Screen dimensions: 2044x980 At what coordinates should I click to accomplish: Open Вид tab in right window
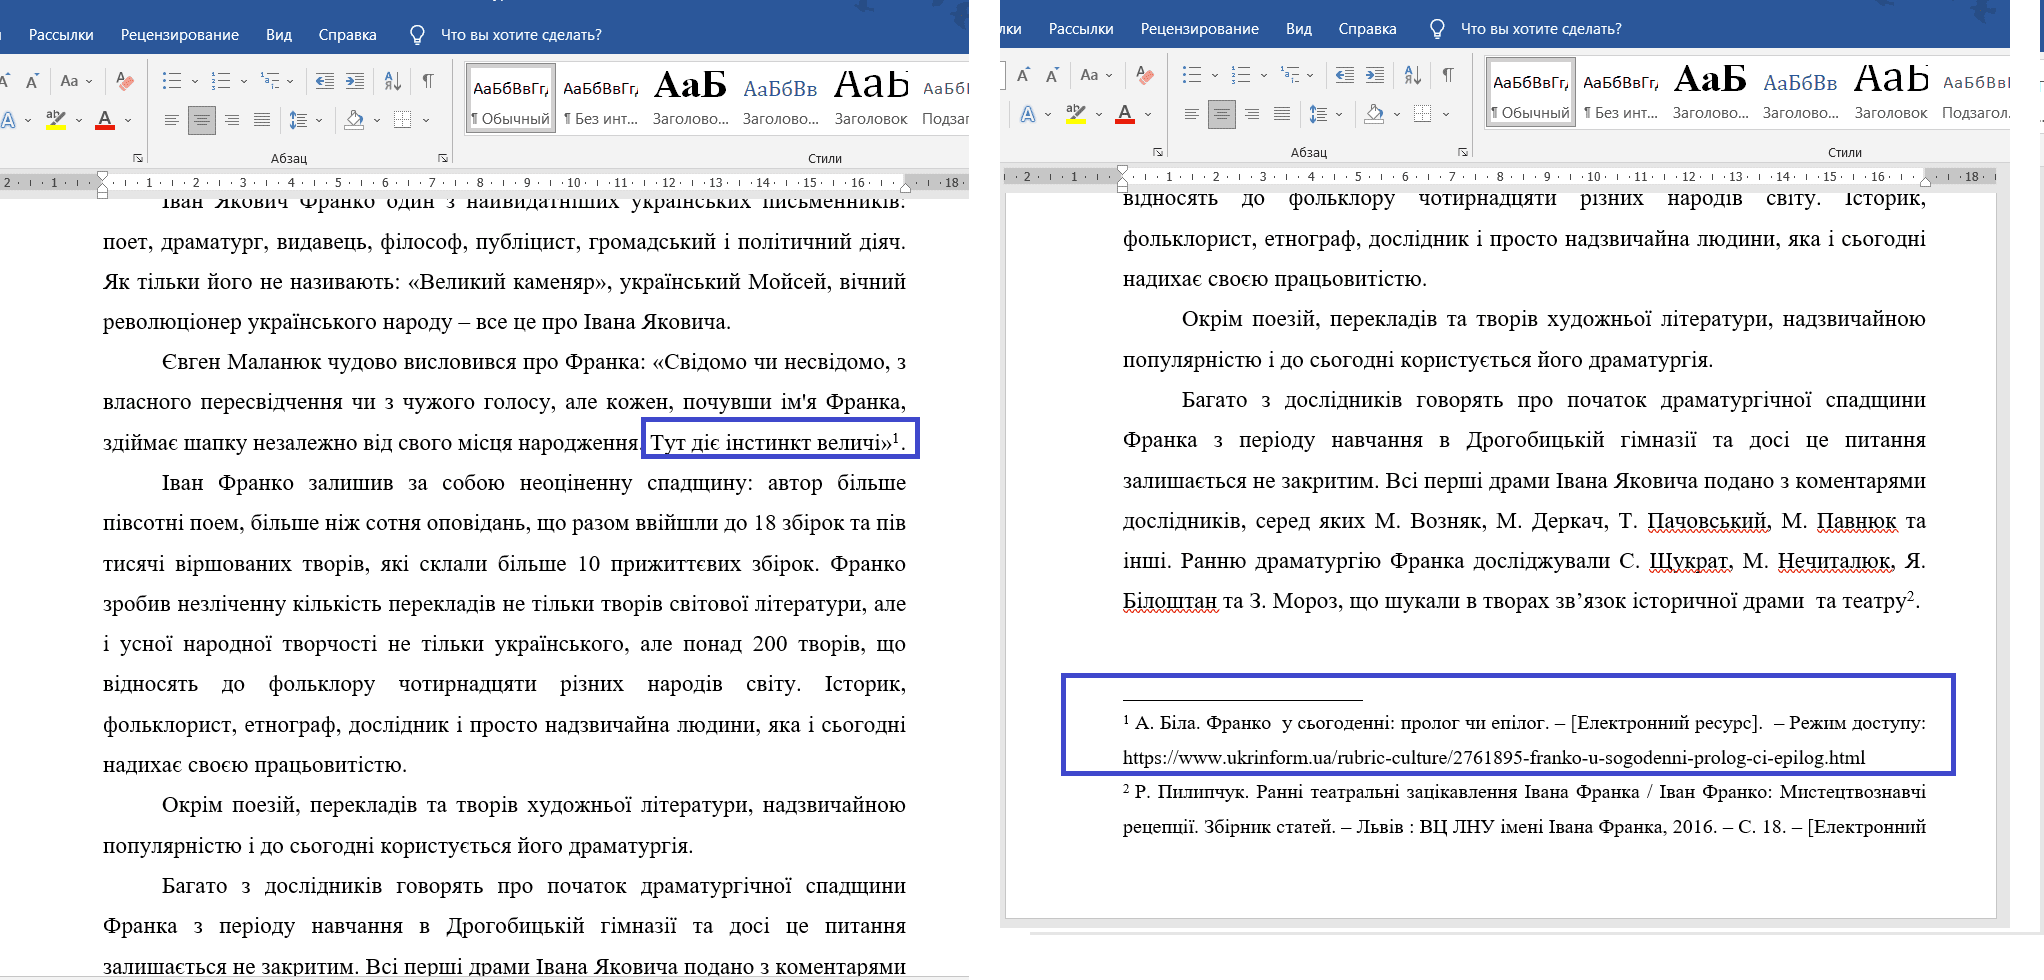pyautogui.click(x=1299, y=29)
